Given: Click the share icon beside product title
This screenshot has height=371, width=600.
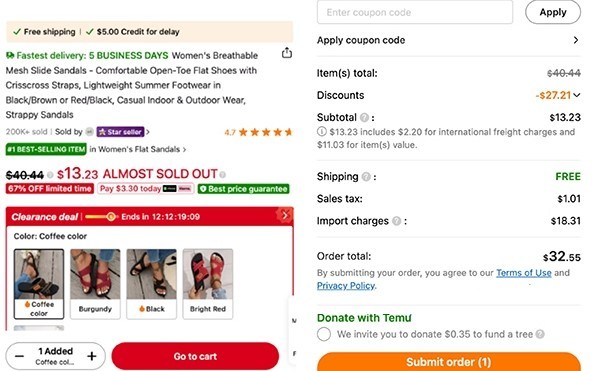Looking at the screenshot, I should [x=287, y=53].
